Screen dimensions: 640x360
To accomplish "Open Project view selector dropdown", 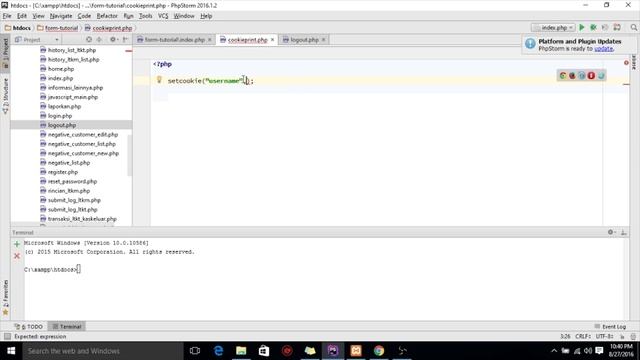I will pos(37,40).
